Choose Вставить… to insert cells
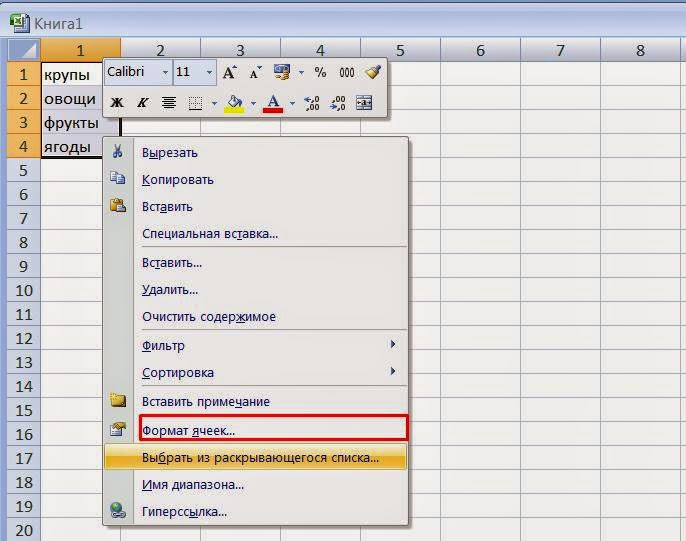The width and height of the screenshot is (686, 541). [x=256, y=263]
